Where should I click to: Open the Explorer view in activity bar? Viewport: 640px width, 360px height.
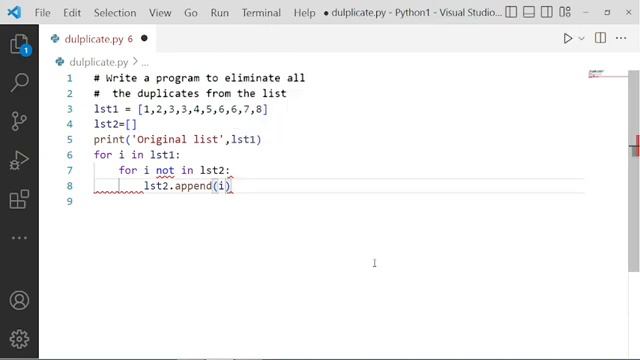pyautogui.click(x=19, y=44)
